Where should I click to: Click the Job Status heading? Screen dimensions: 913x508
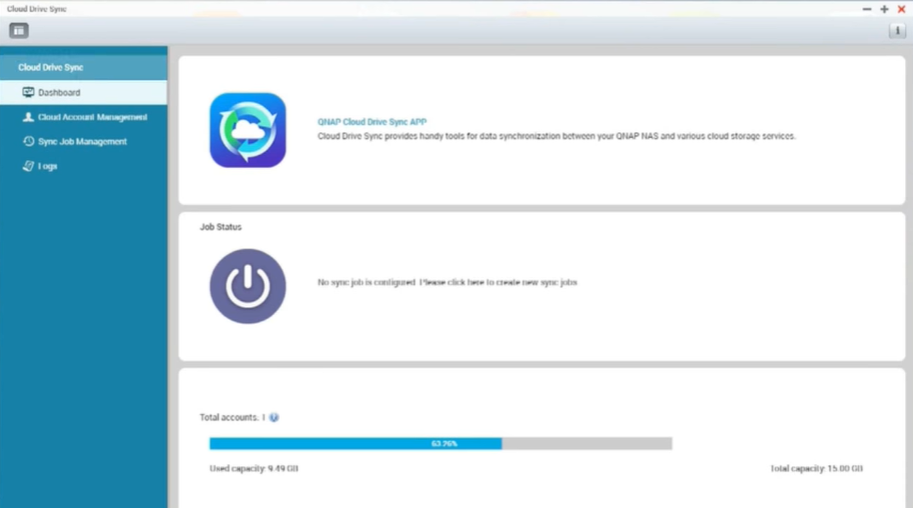[221, 227]
